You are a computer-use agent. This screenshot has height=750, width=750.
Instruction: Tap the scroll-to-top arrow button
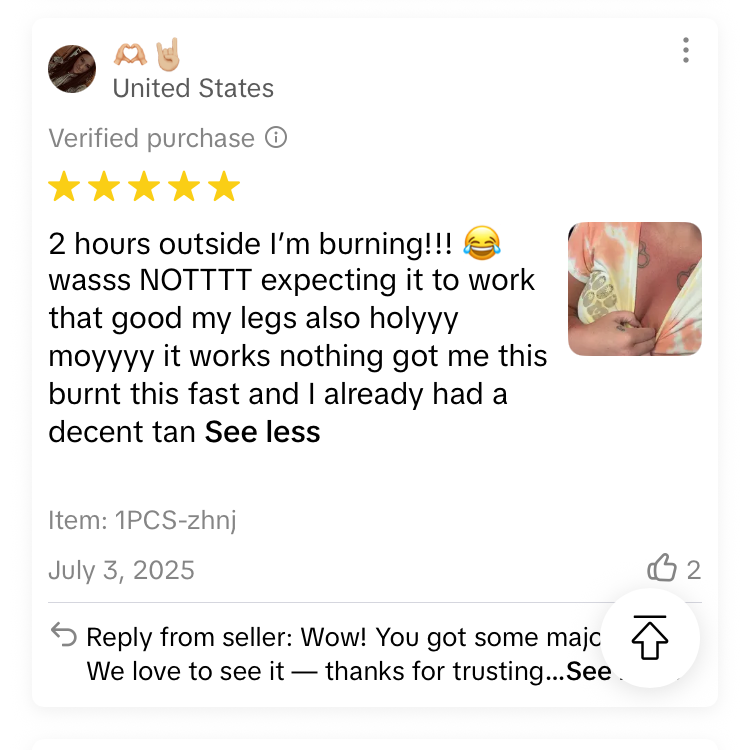click(x=650, y=638)
